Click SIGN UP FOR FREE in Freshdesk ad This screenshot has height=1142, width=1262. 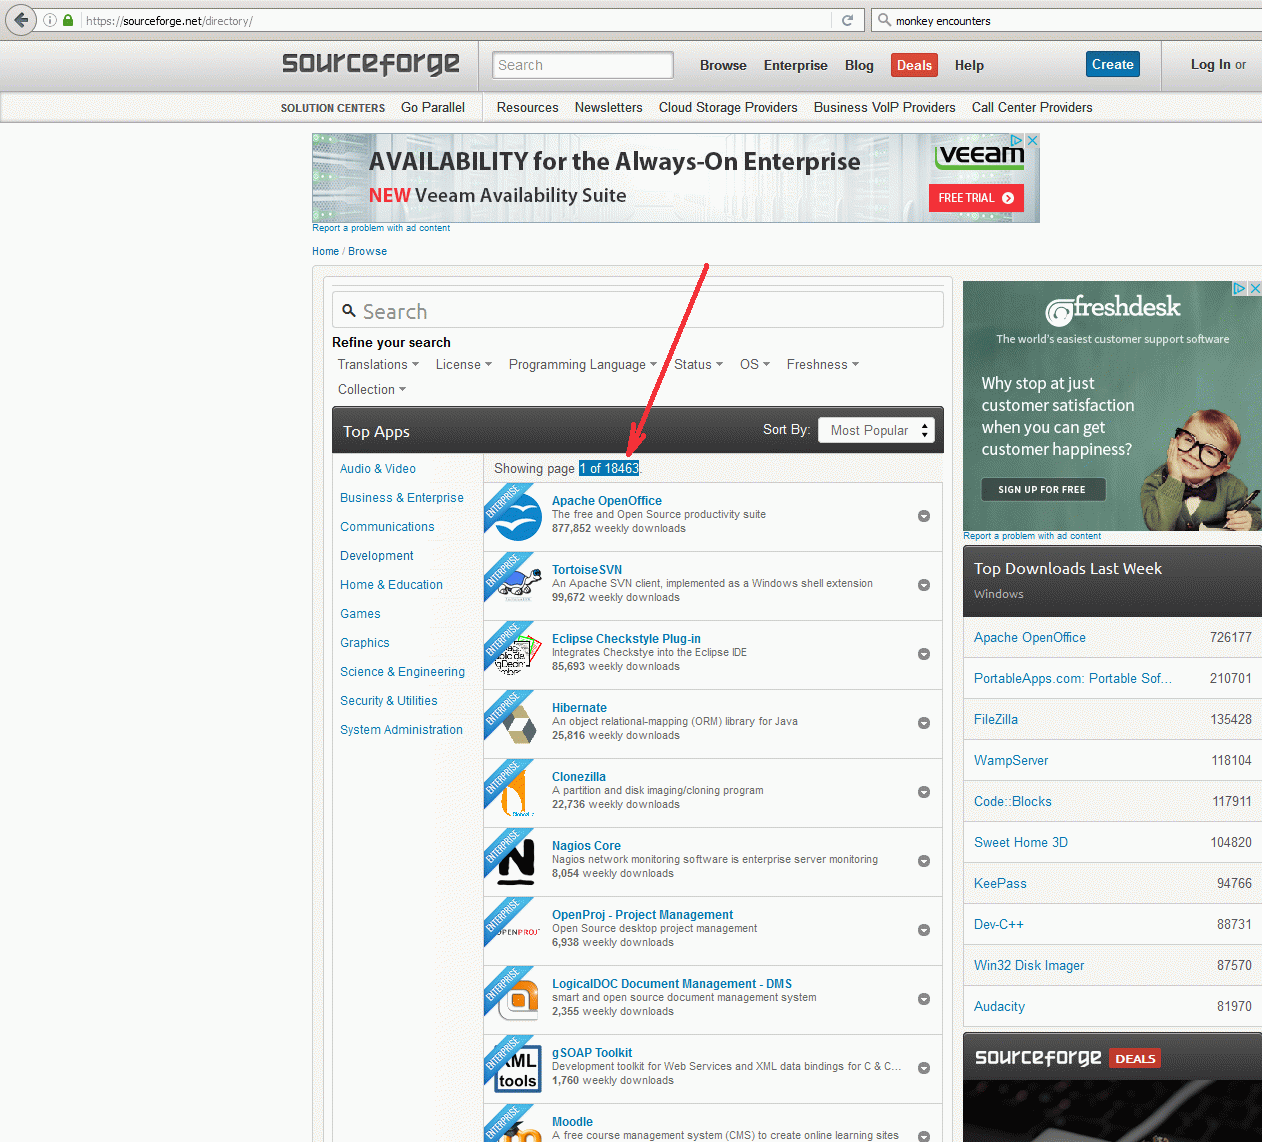coord(1041,489)
